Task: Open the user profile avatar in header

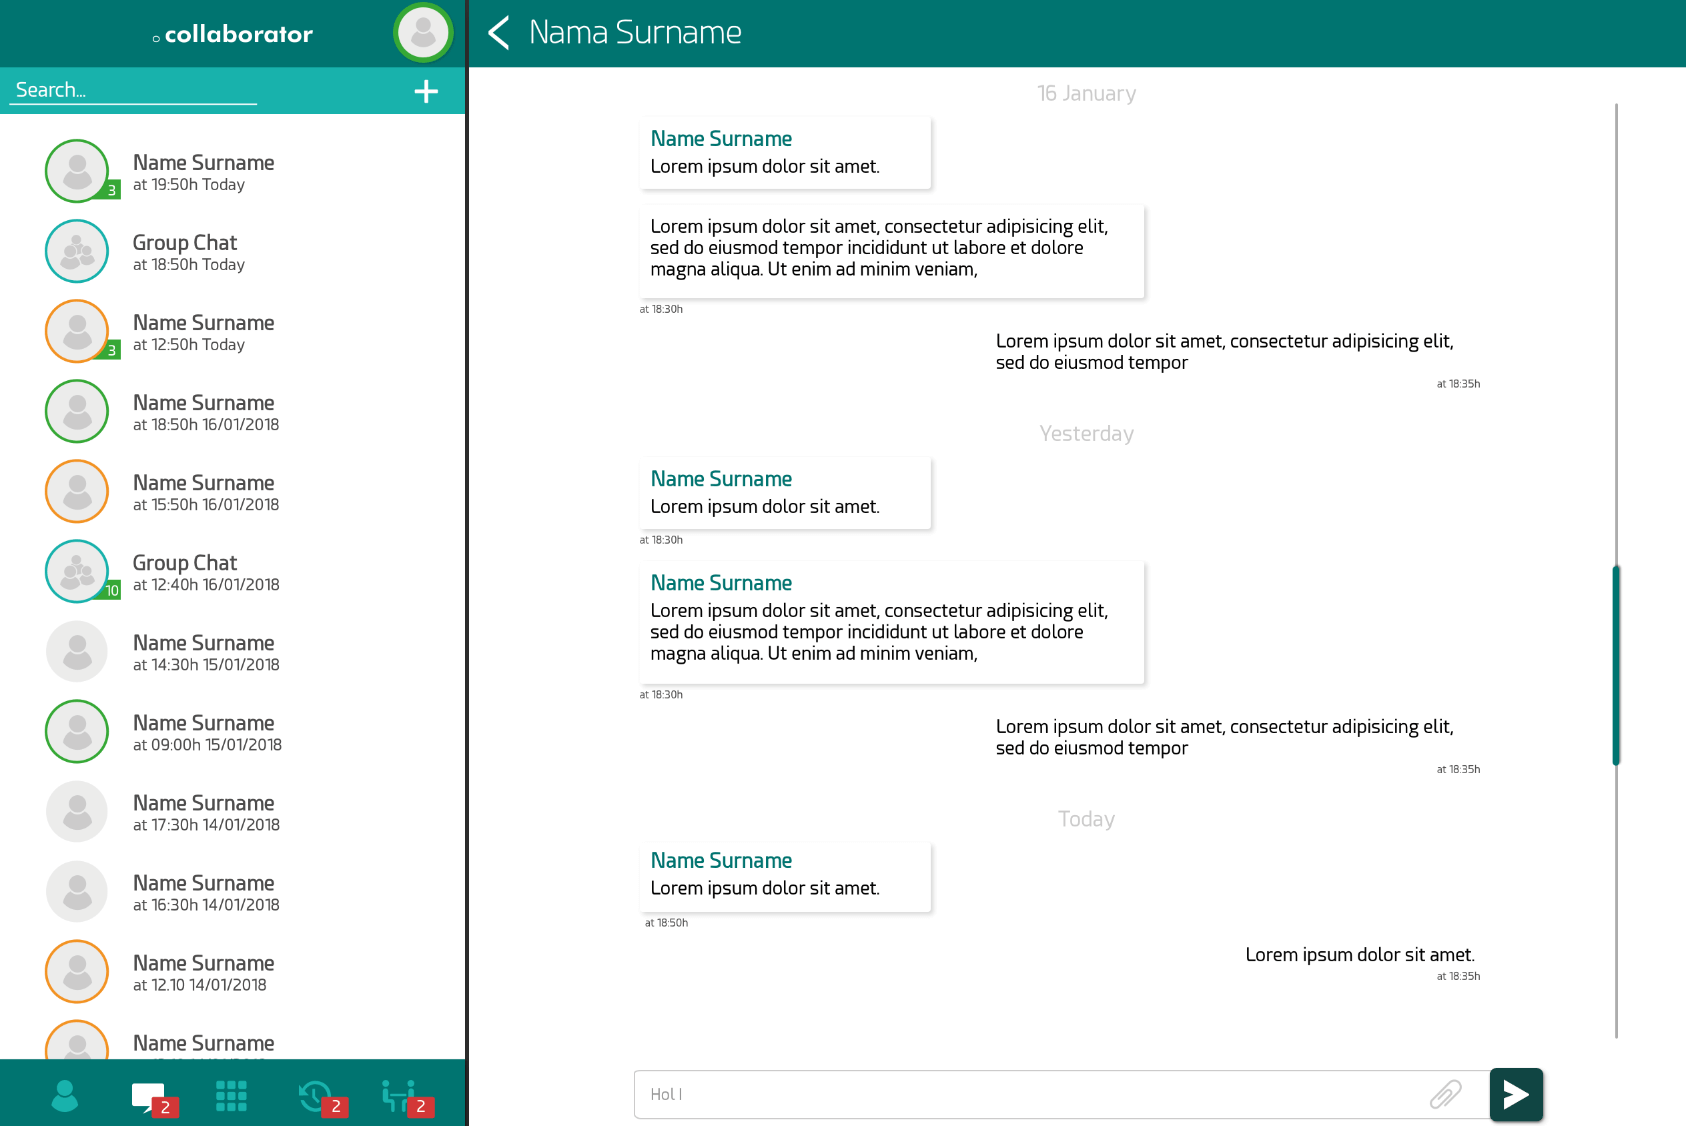Action: tap(423, 33)
